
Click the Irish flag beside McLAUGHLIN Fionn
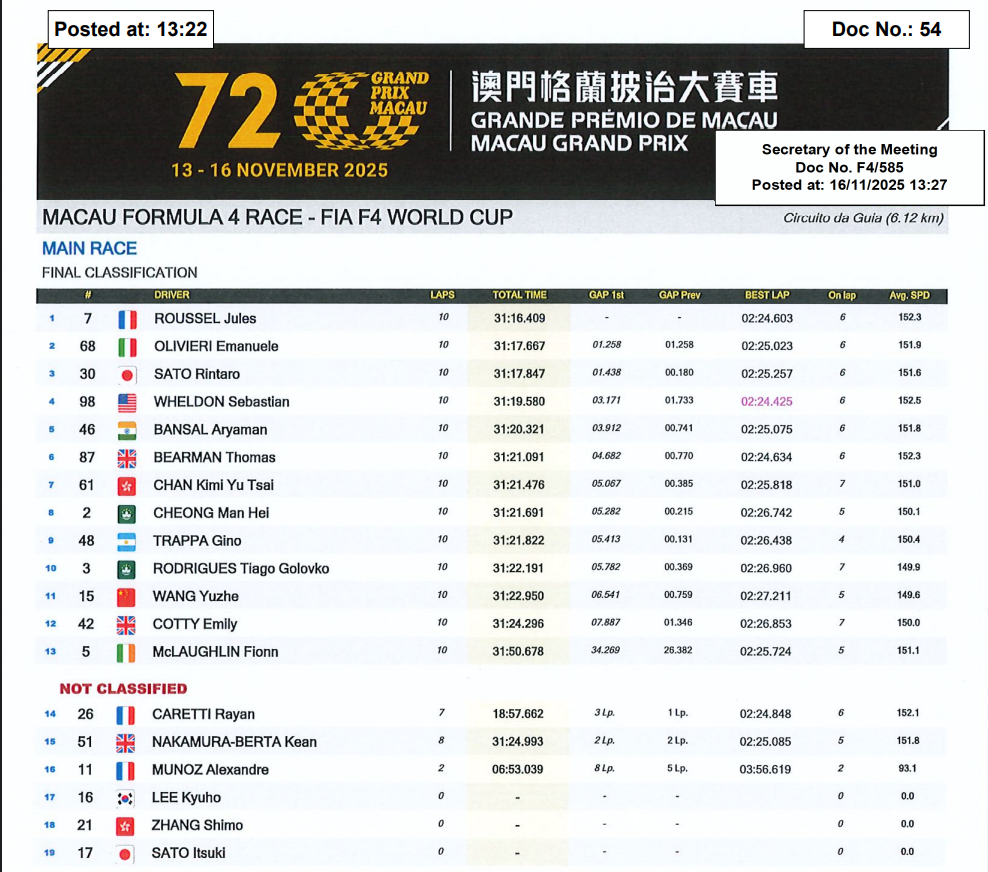127,652
